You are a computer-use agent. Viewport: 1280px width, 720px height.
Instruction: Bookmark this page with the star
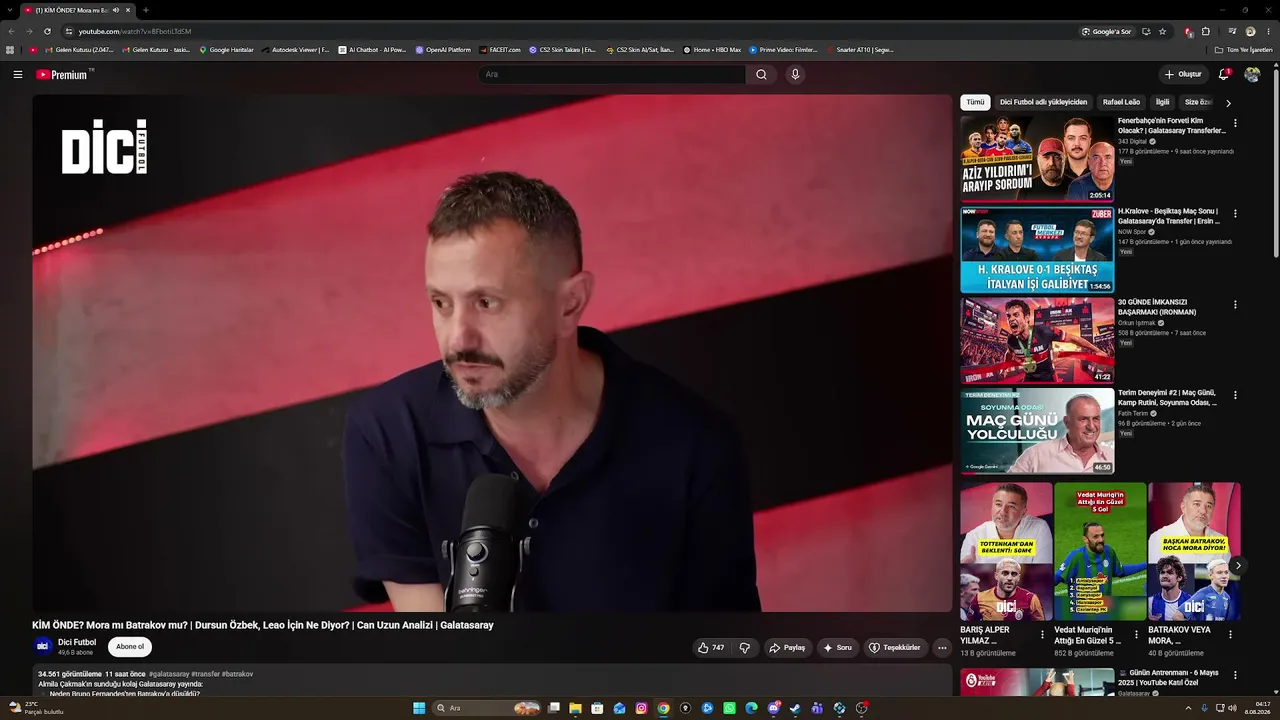click(x=1162, y=31)
